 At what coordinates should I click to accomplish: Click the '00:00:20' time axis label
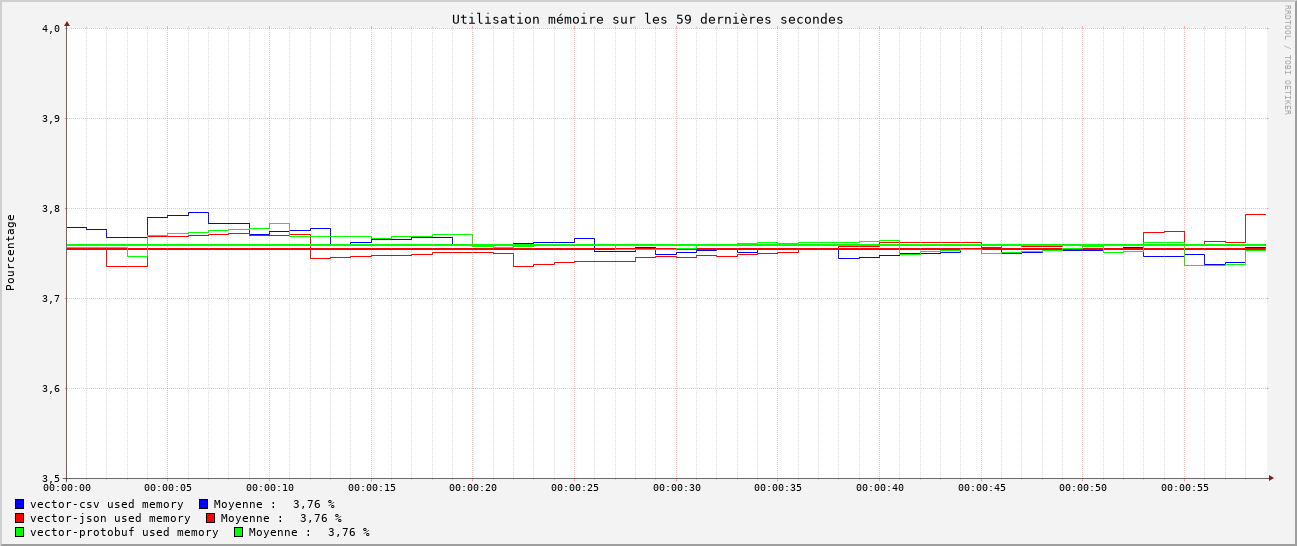[x=473, y=488]
